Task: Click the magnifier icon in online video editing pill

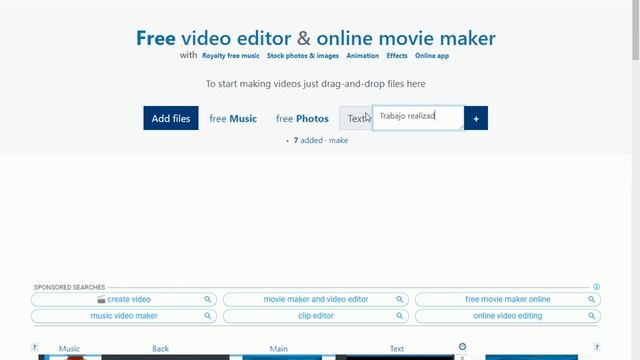Action: click(x=591, y=316)
